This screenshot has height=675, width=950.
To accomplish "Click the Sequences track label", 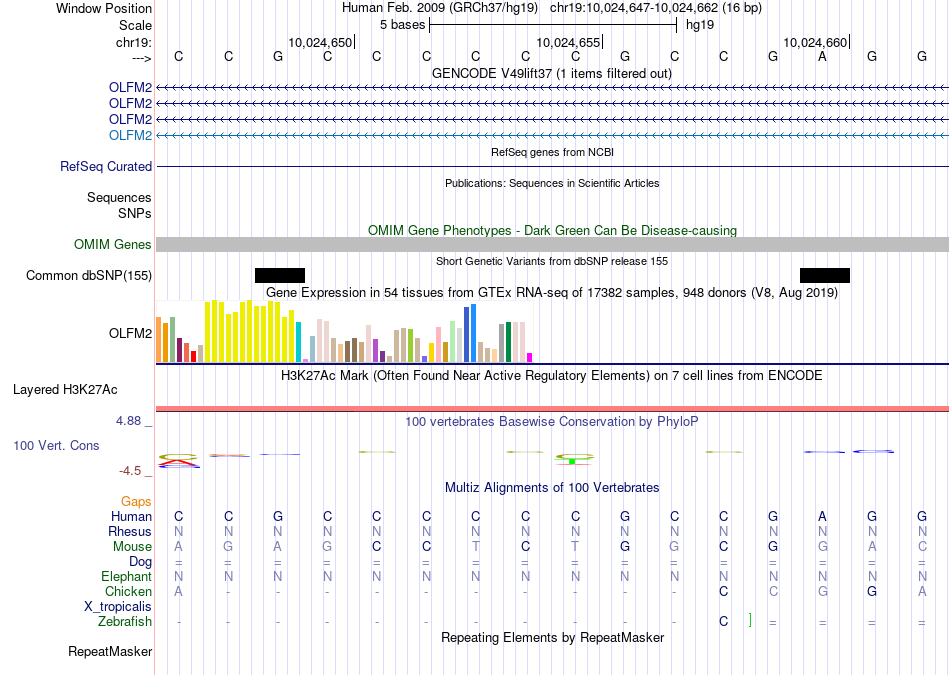I will 119,198.
